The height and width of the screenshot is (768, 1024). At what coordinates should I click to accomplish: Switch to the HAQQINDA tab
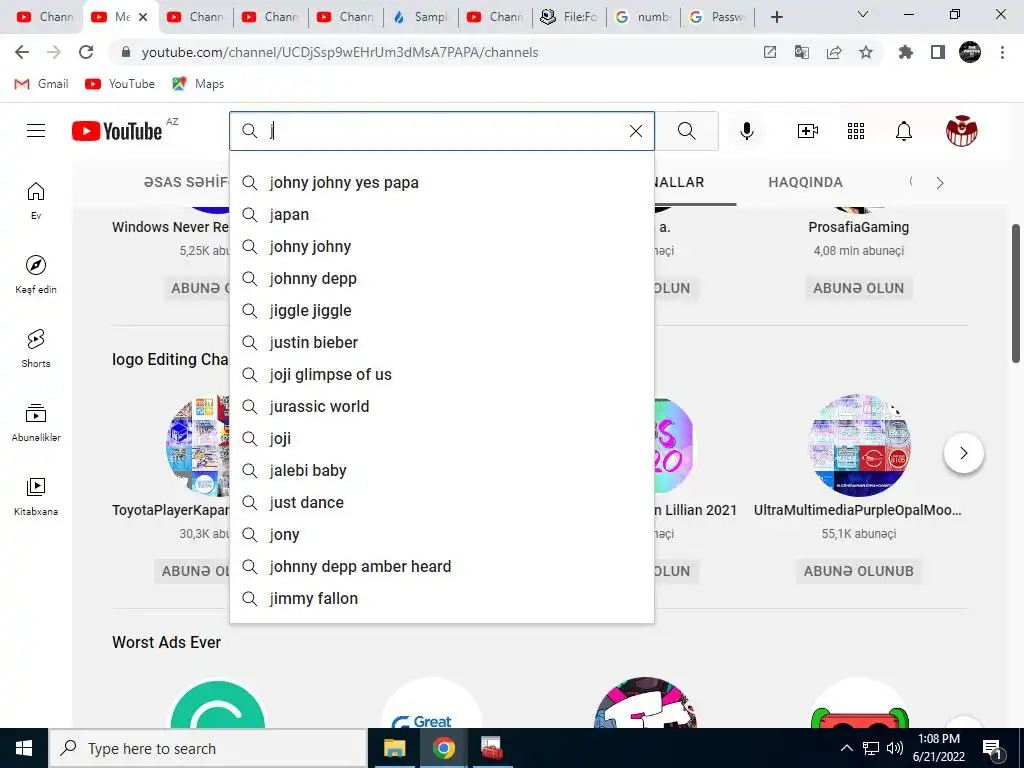[805, 182]
